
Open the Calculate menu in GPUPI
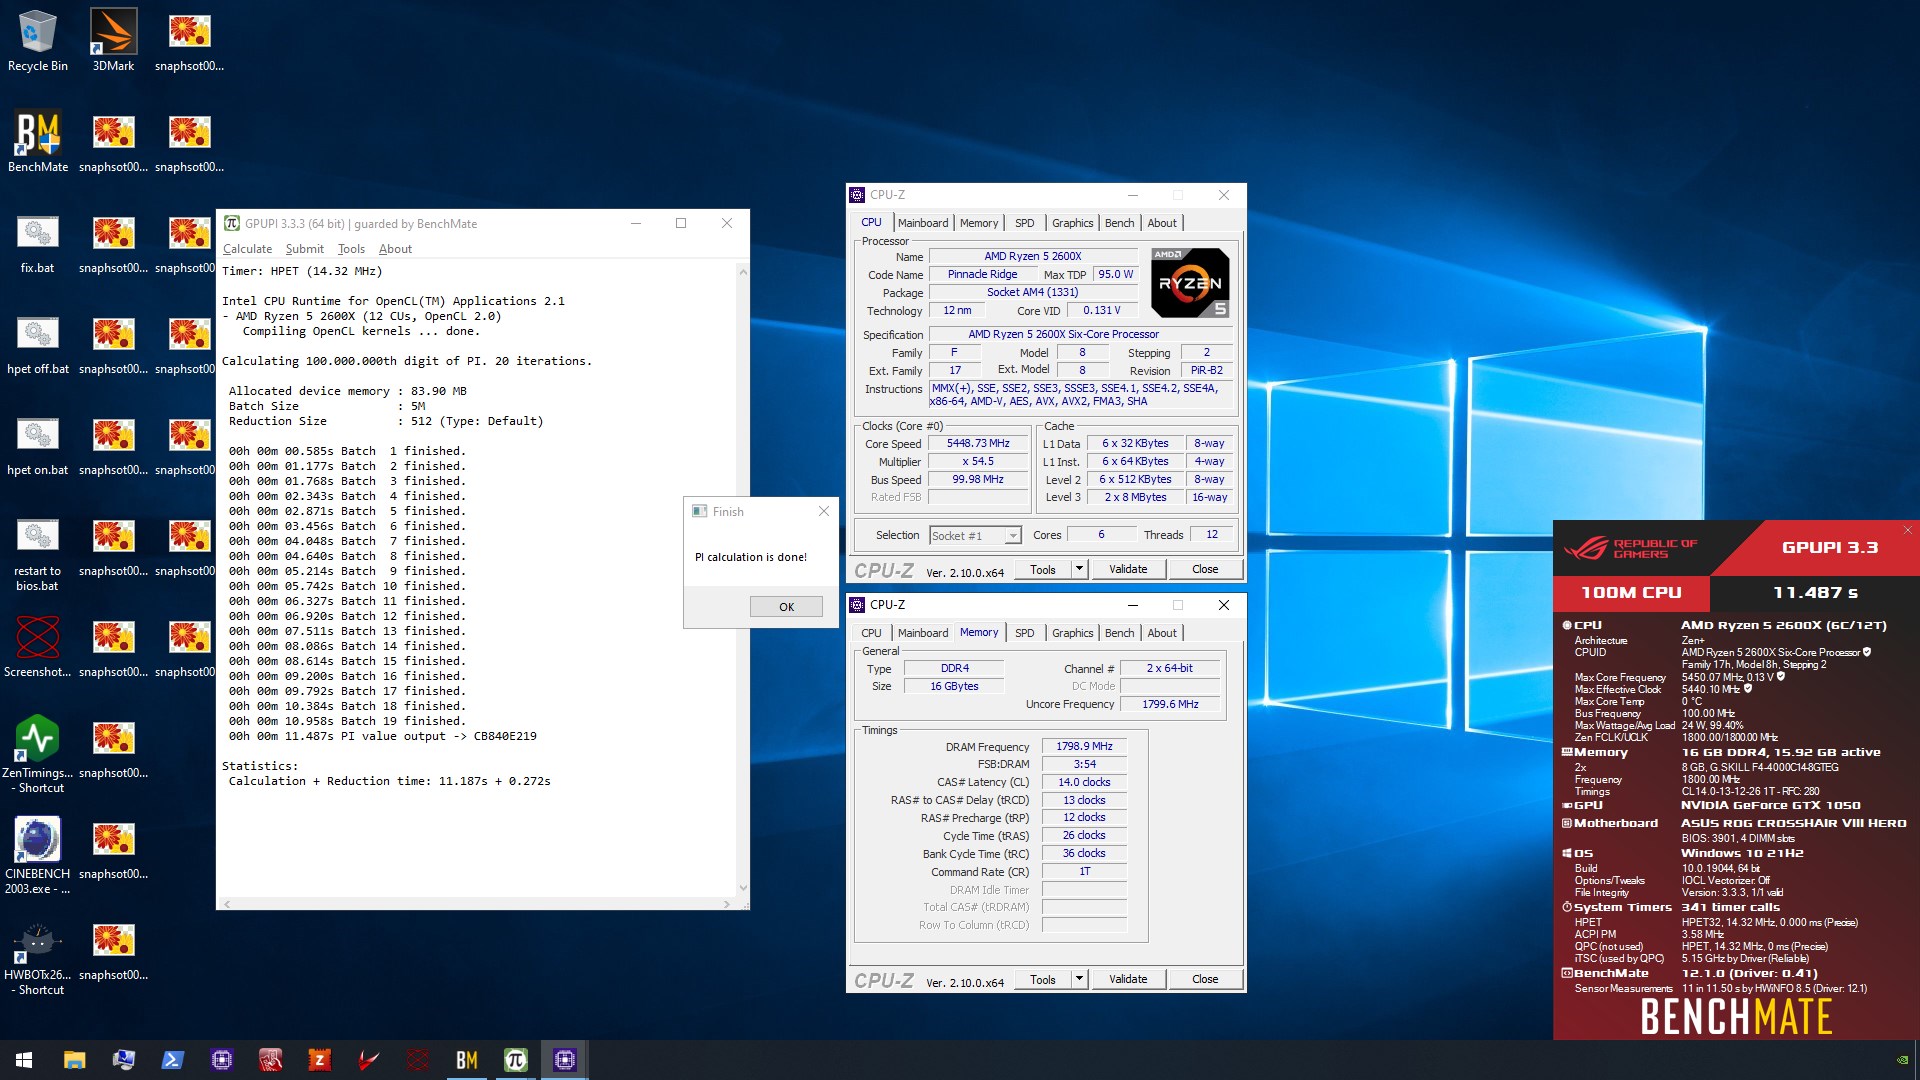(x=247, y=249)
